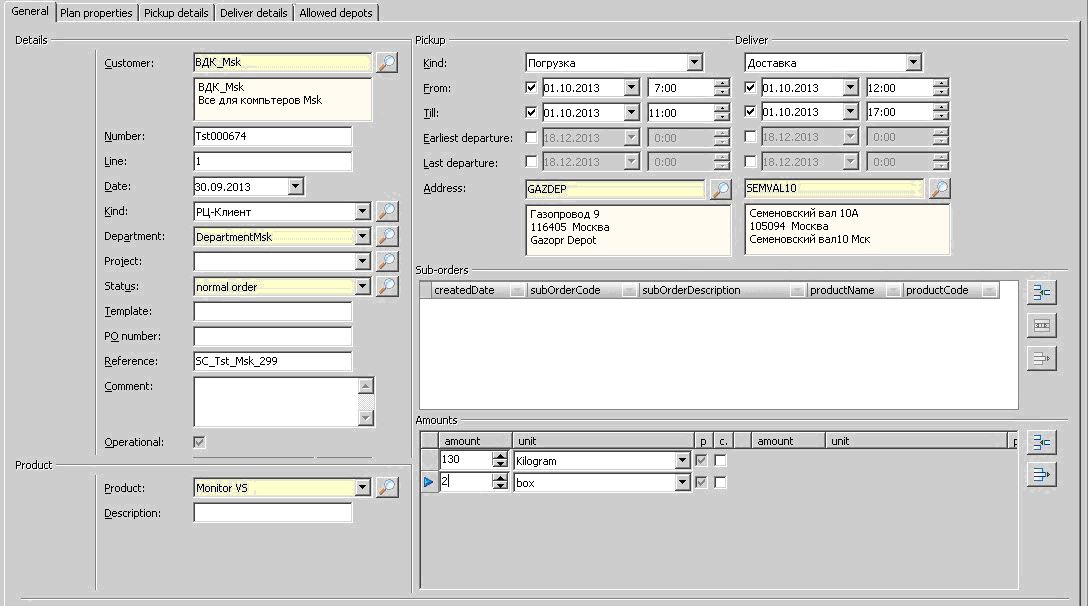Increase the Deliver From time 12:00 spinner
This screenshot has height=606, width=1088.
(940, 83)
